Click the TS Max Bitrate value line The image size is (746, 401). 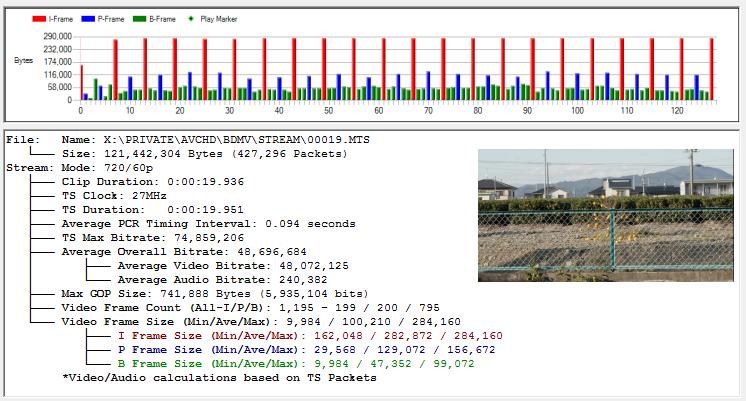[x=162, y=238]
